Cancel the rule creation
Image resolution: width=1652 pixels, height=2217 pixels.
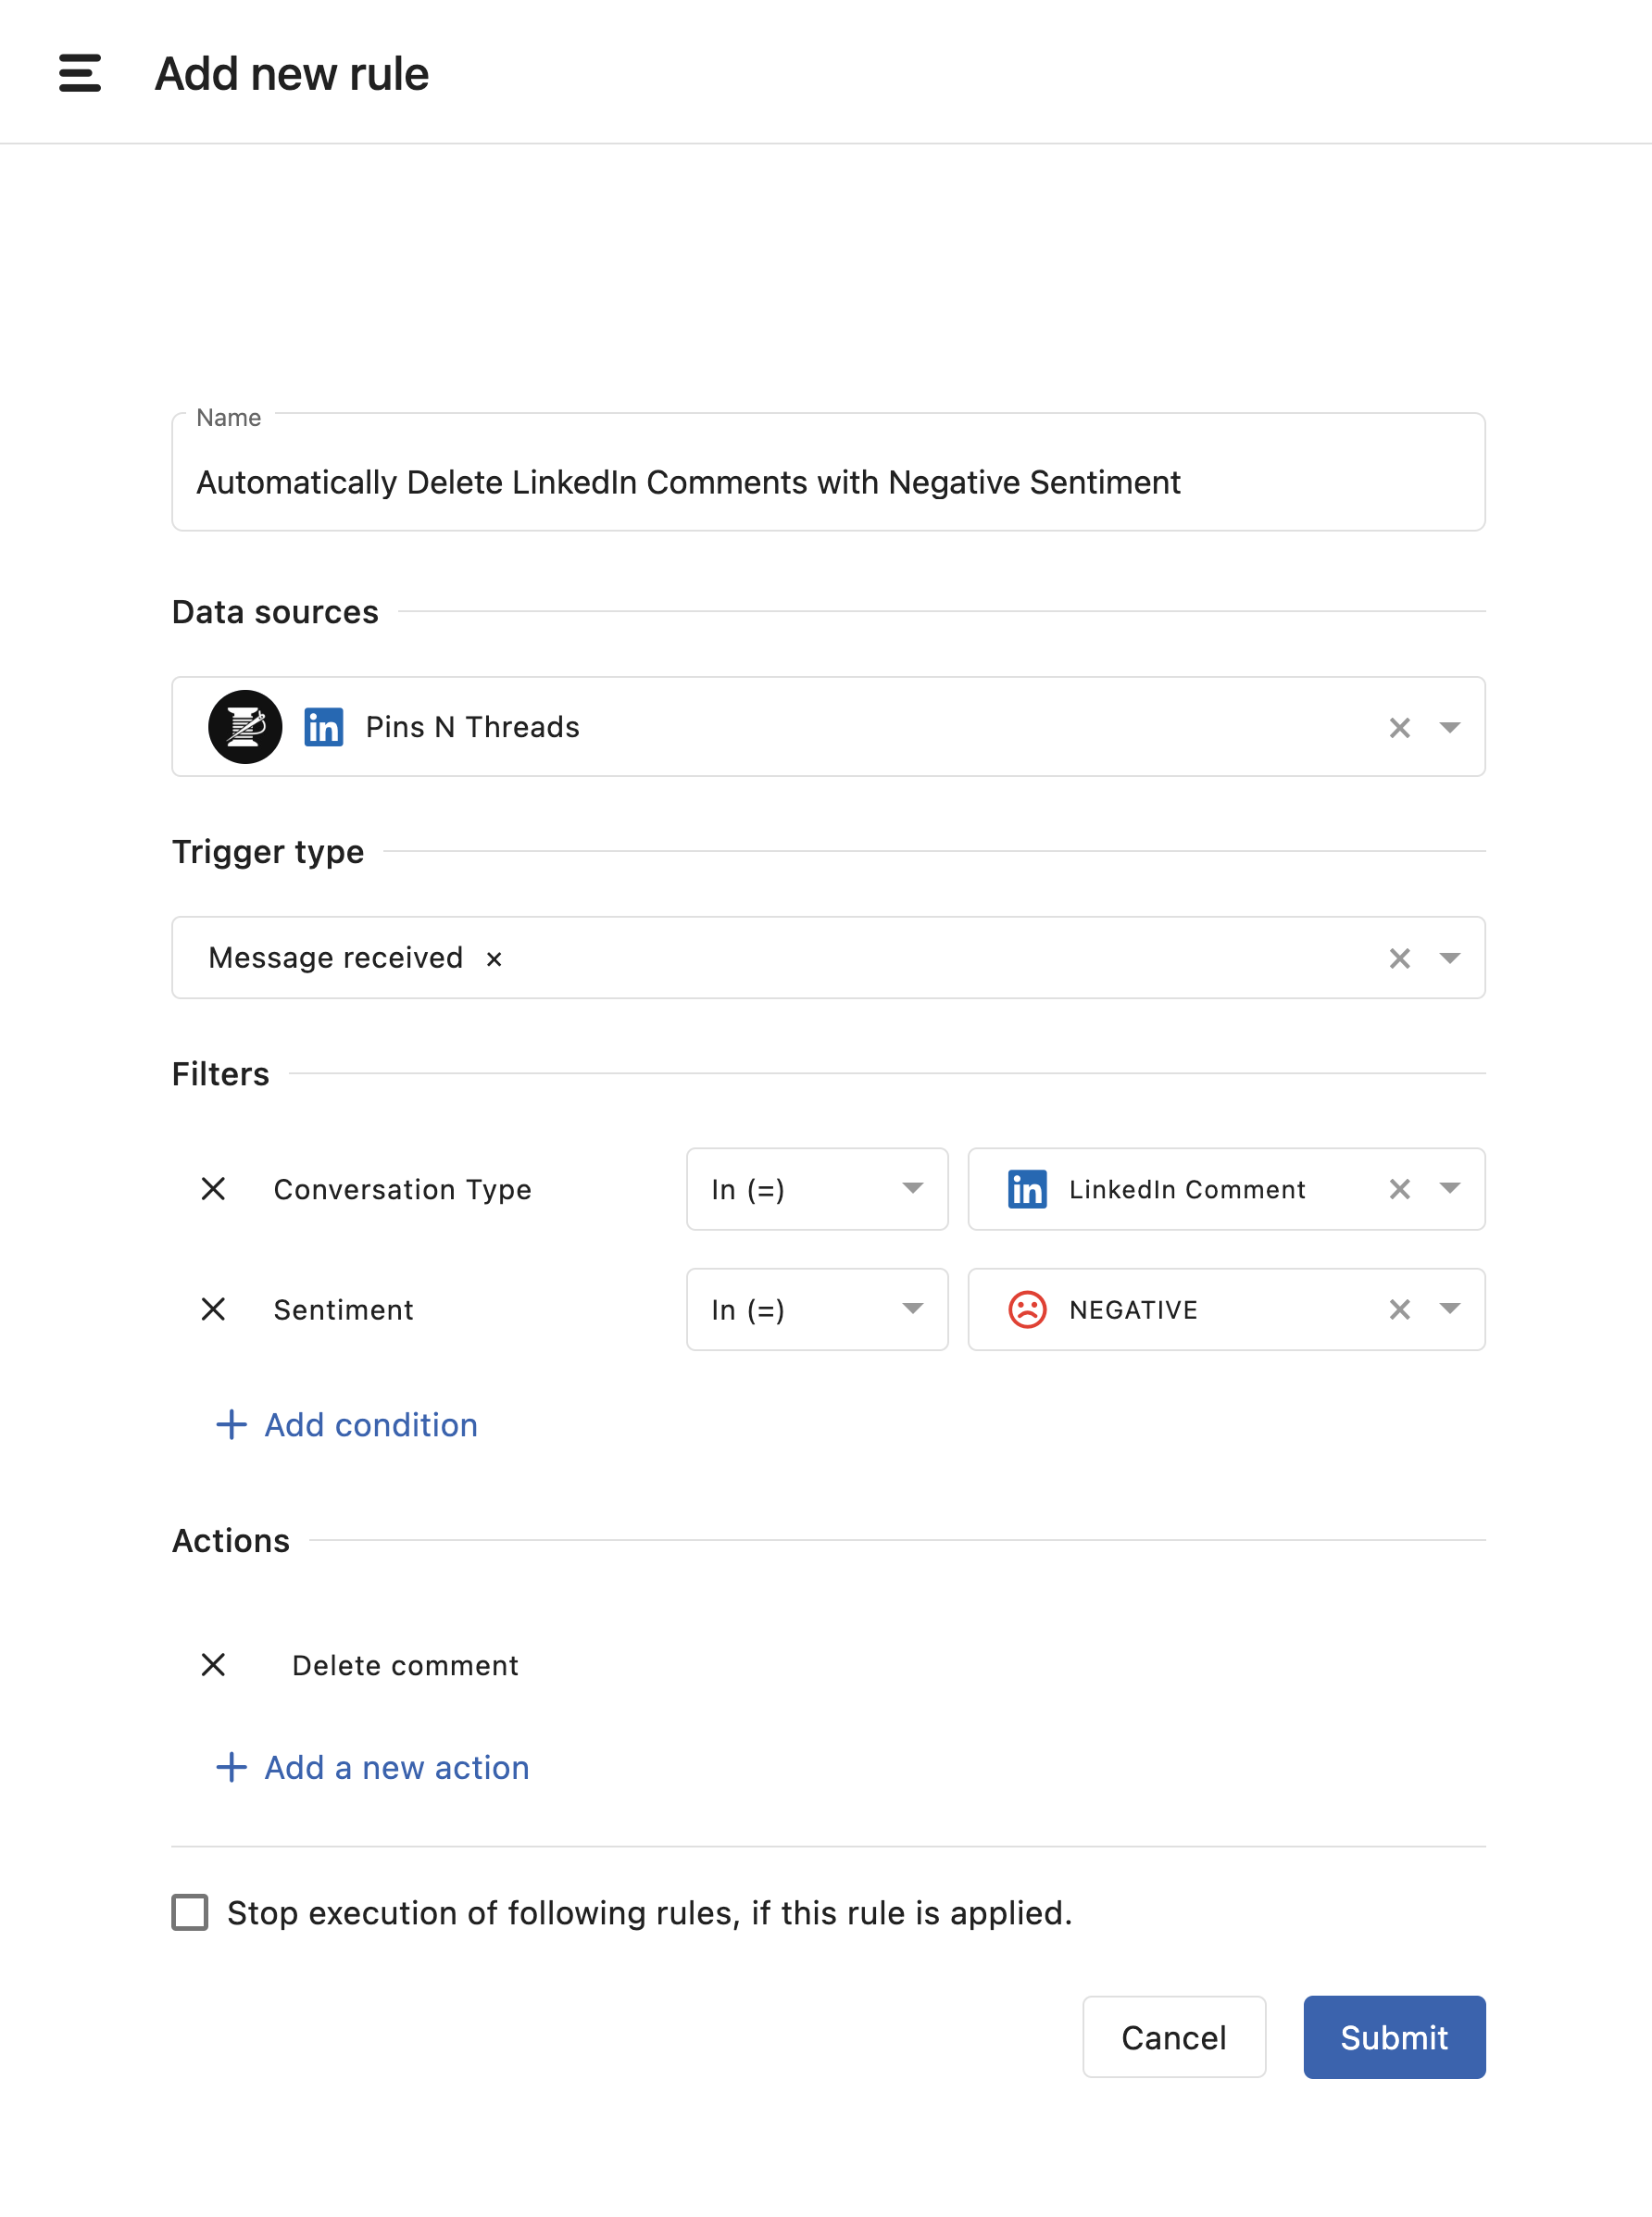[1173, 2037]
